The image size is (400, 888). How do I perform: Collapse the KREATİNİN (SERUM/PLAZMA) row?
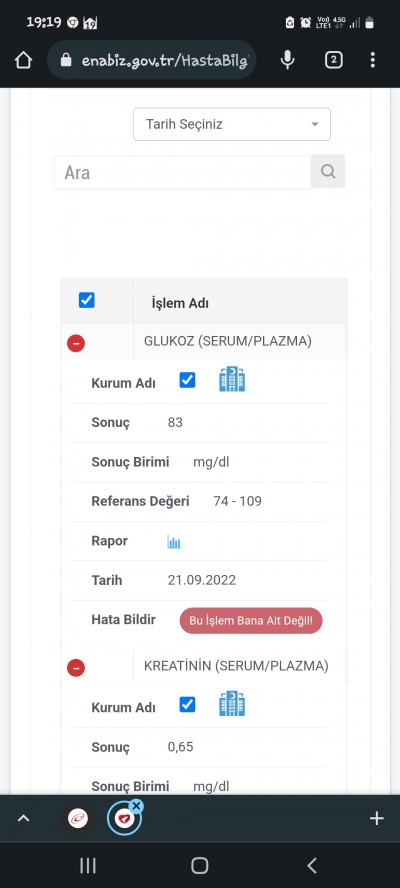coord(76,668)
